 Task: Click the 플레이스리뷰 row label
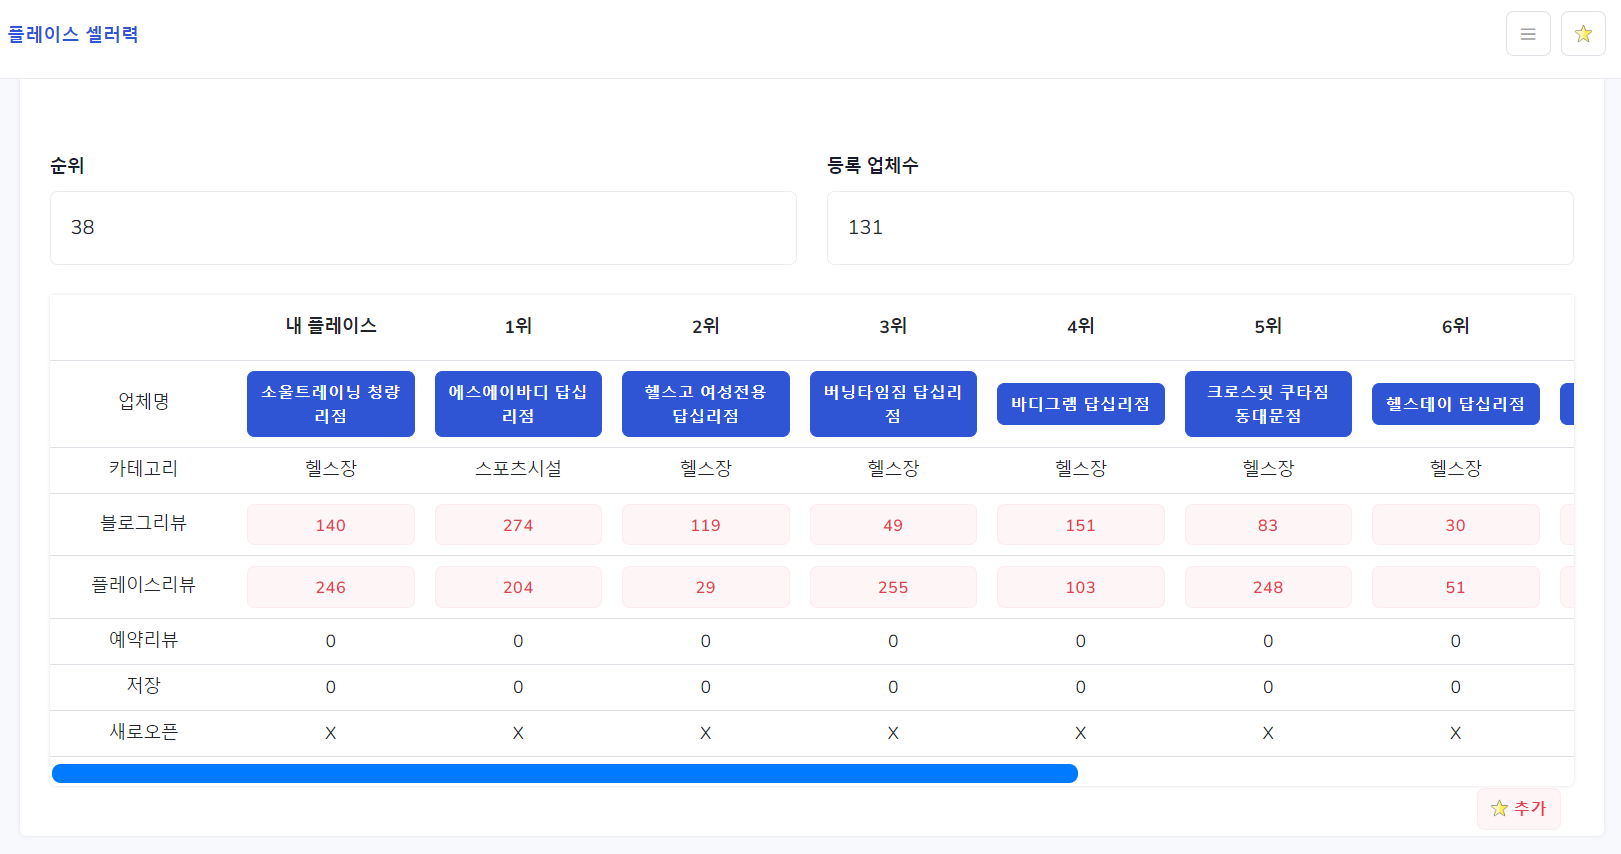[144, 585]
